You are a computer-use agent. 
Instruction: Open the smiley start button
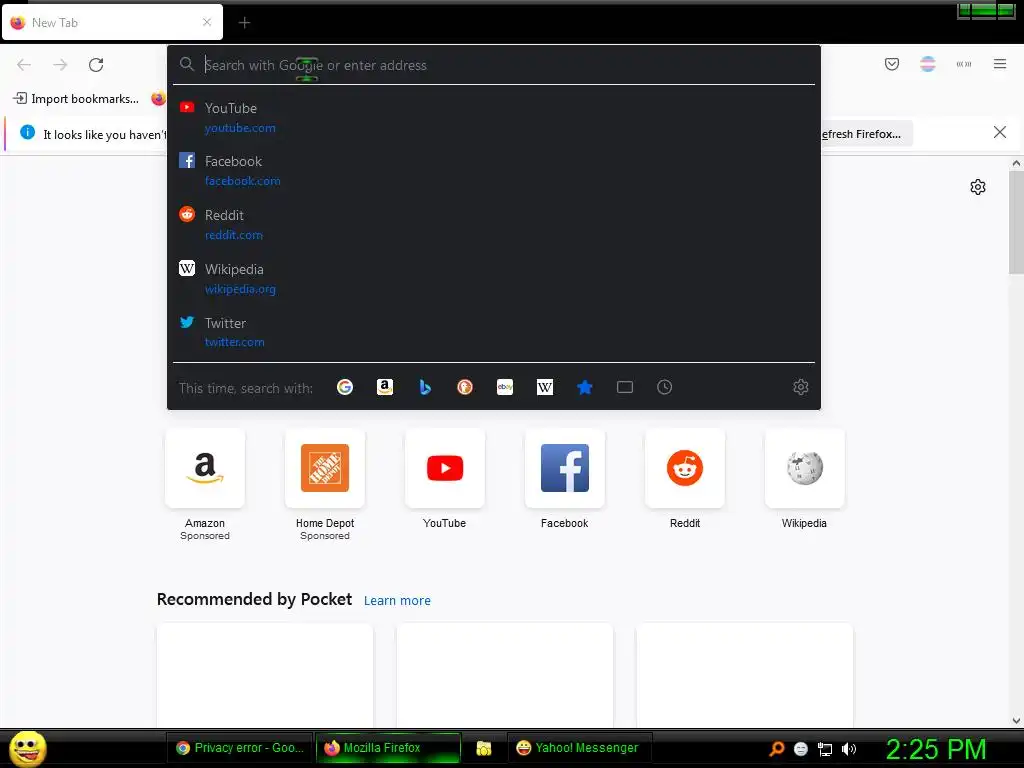click(27, 748)
